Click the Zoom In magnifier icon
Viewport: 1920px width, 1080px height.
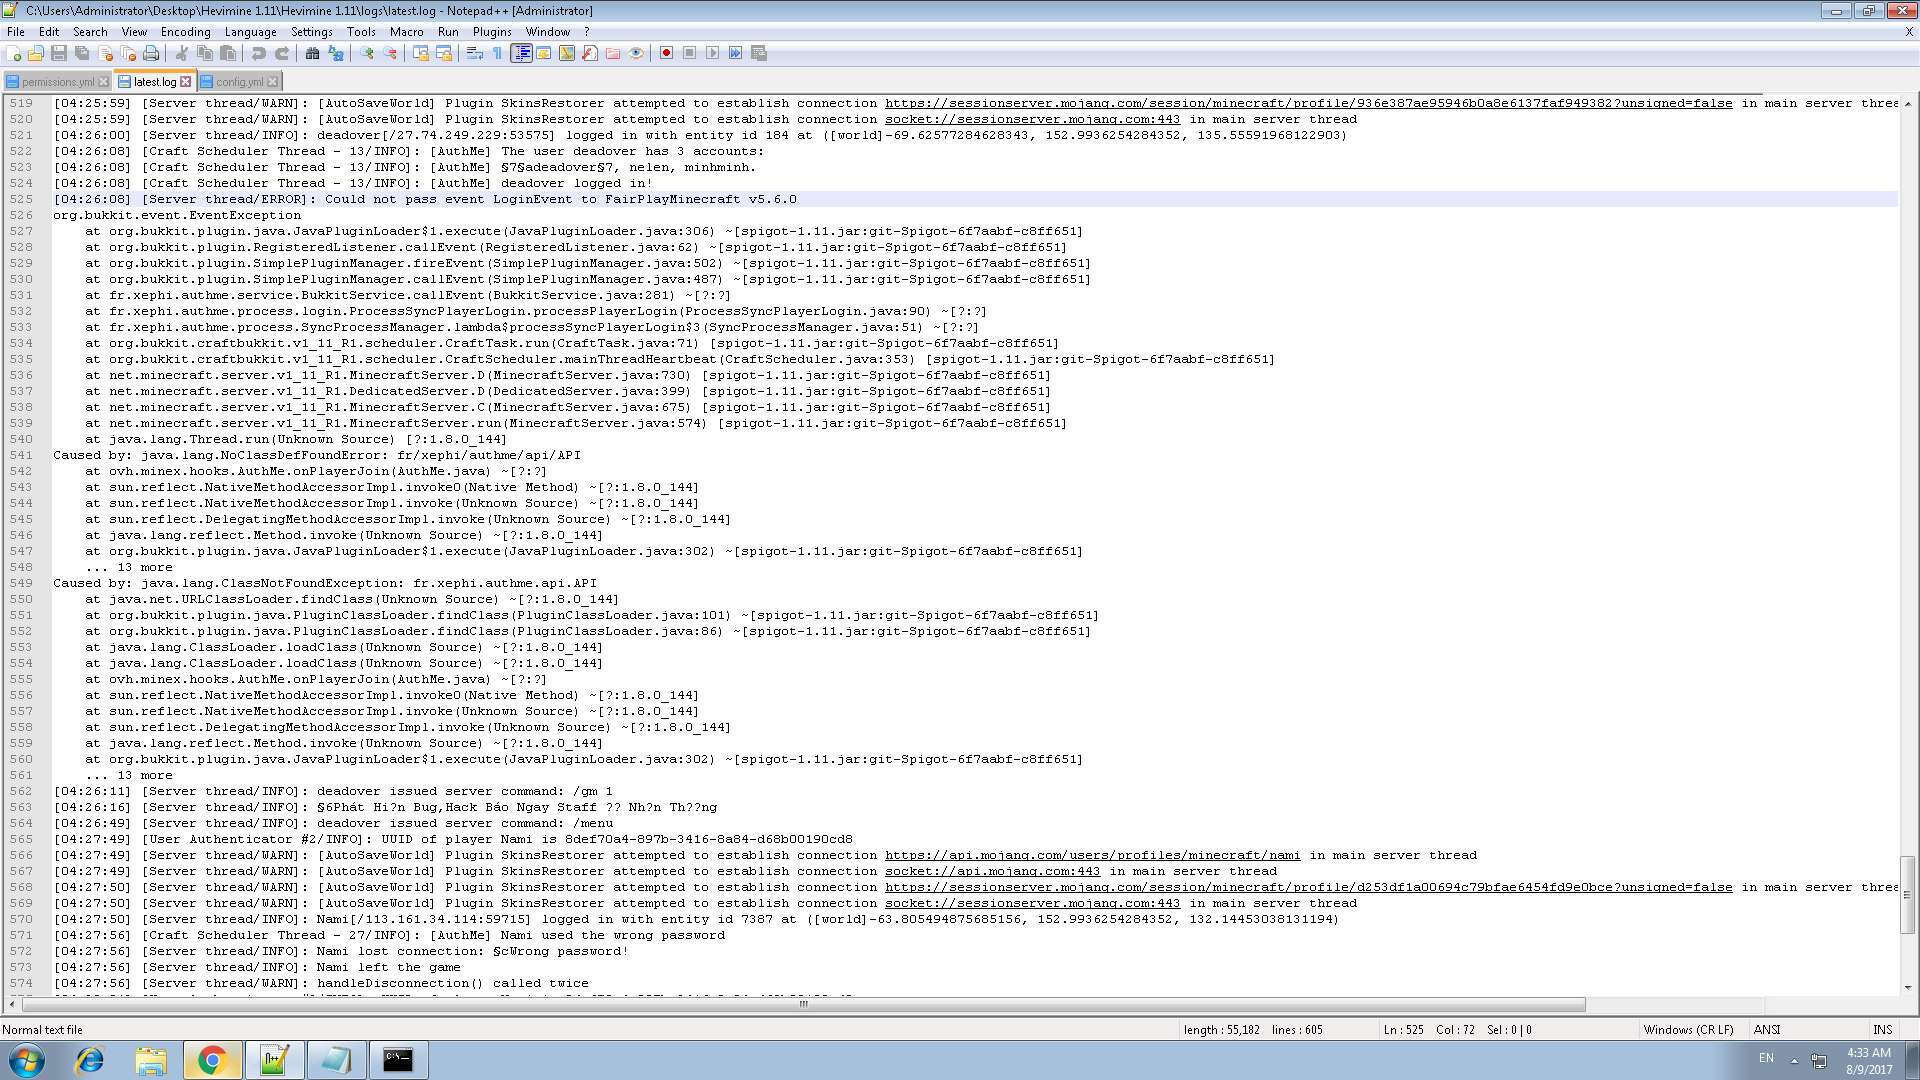367,53
